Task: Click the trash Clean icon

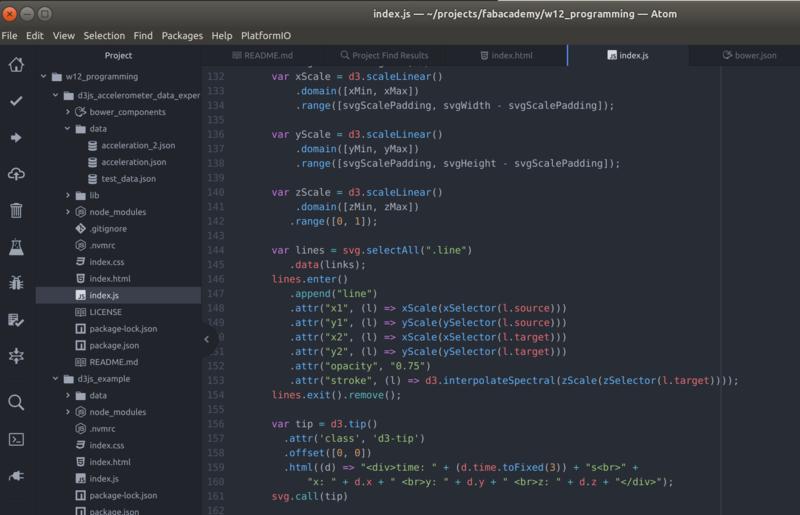Action: (x=16, y=210)
